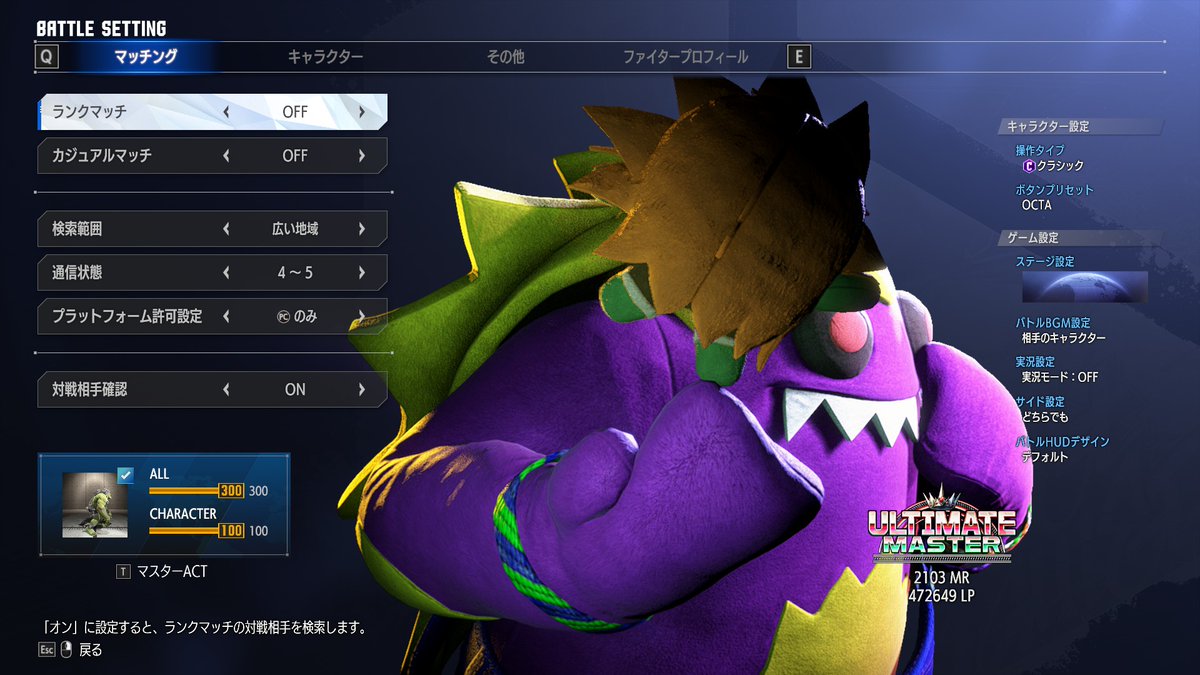Click left arrow on ランクマッチ row
This screenshot has height=675, width=1200.
(226, 112)
